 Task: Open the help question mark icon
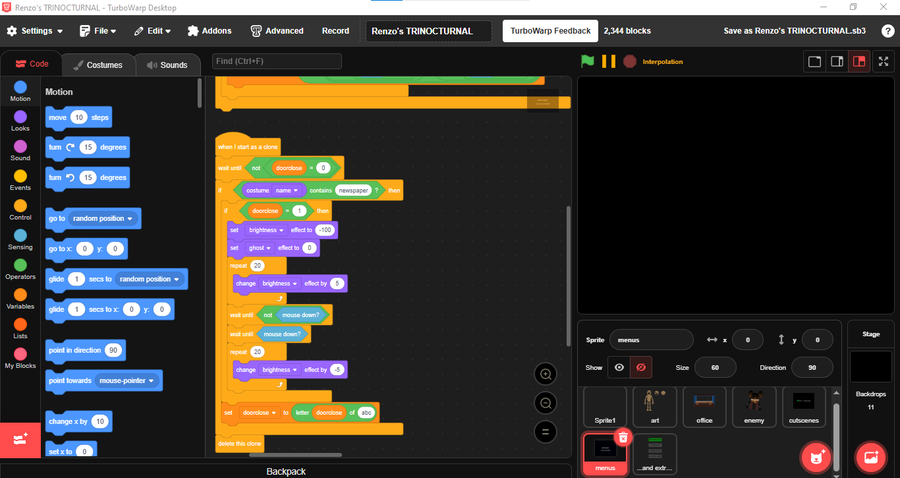(887, 31)
